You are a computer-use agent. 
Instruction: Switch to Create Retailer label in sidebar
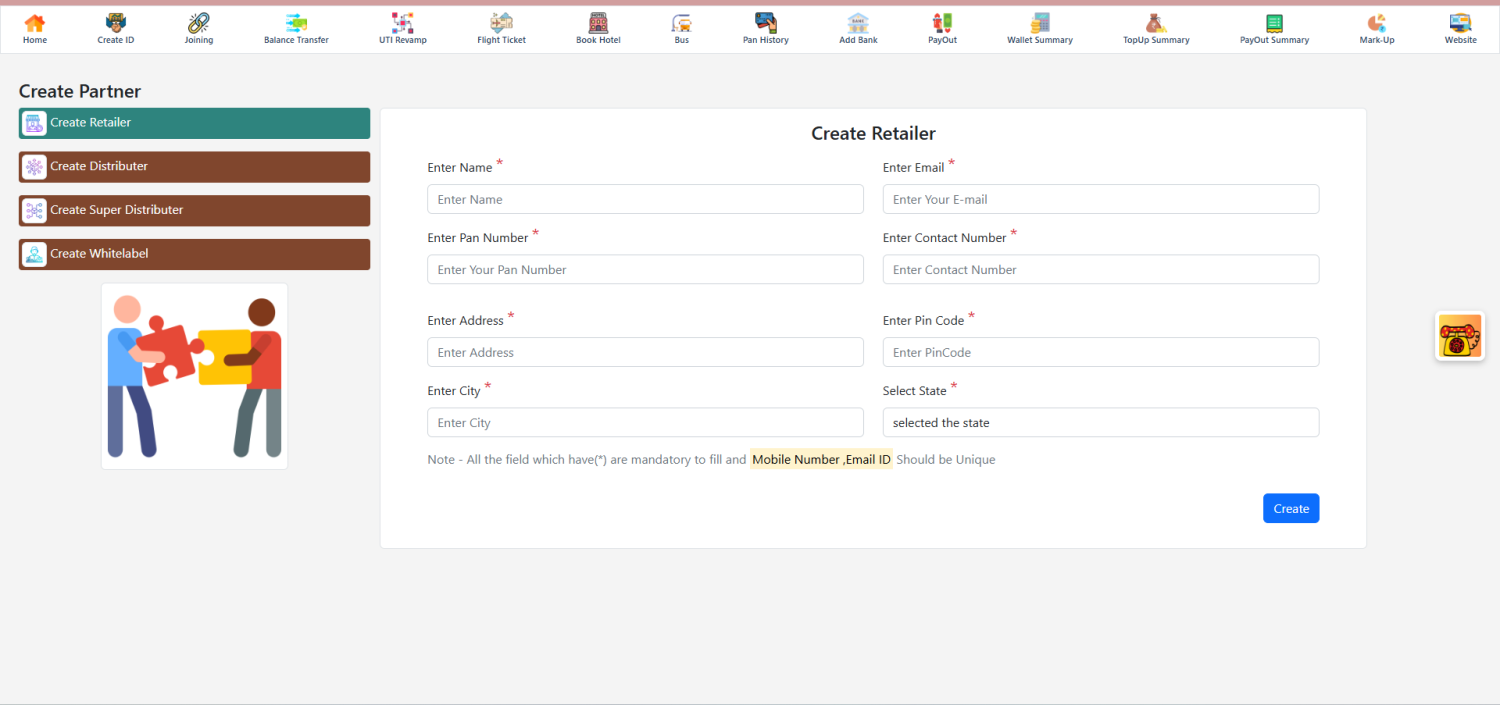coord(91,122)
